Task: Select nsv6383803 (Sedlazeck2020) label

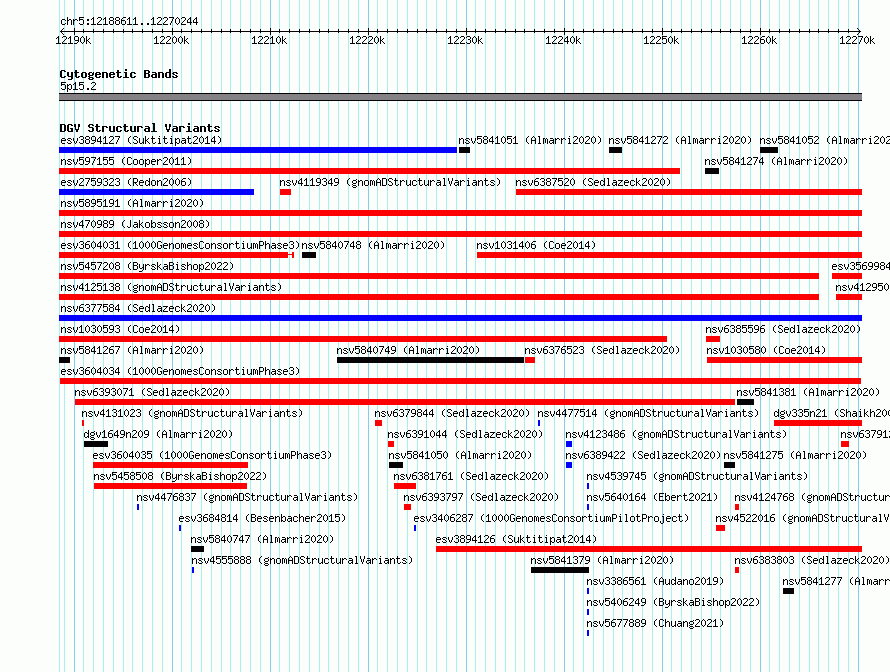Action: tap(812, 560)
